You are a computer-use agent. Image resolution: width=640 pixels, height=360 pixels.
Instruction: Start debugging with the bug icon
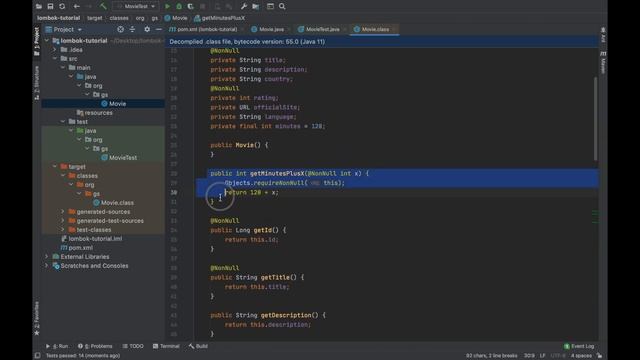[x=179, y=7]
